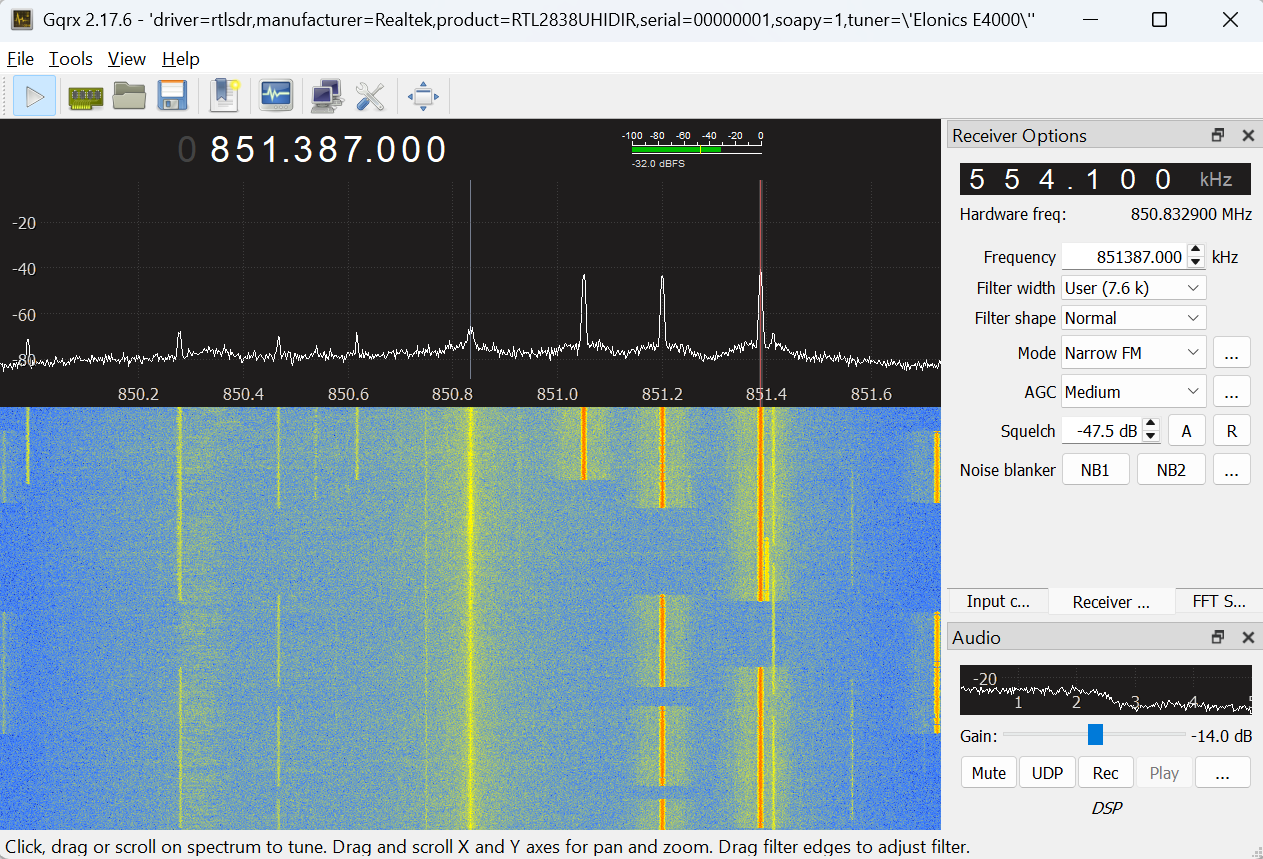Toggle the NB1 noise blanker
The width and height of the screenshot is (1263, 859).
pyautogui.click(x=1095, y=470)
